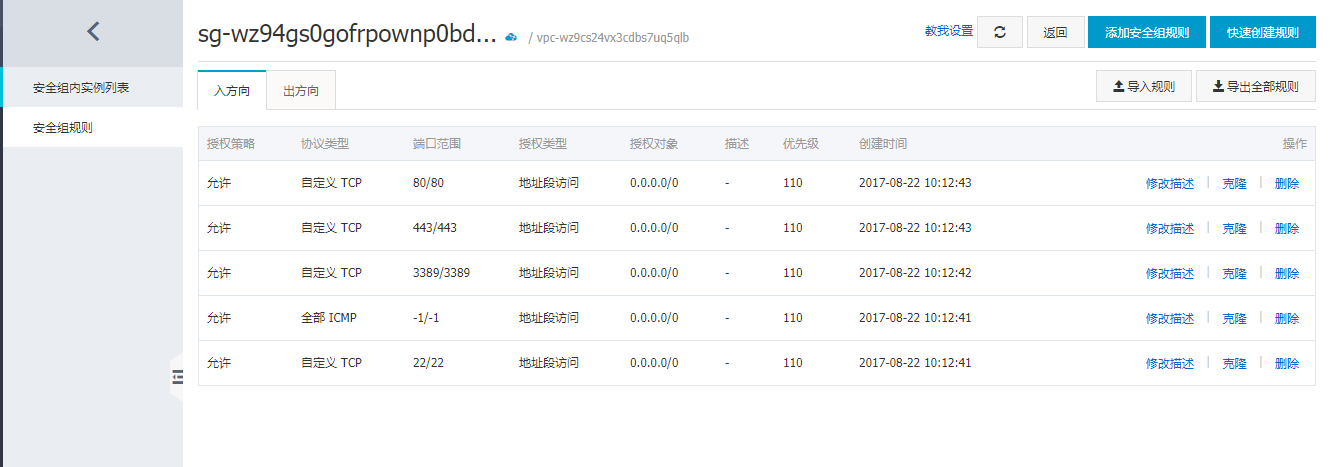1330x467 pixels.
Task: Collapse the sidebar with the handle icon
Action: click(x=178, y=376)
